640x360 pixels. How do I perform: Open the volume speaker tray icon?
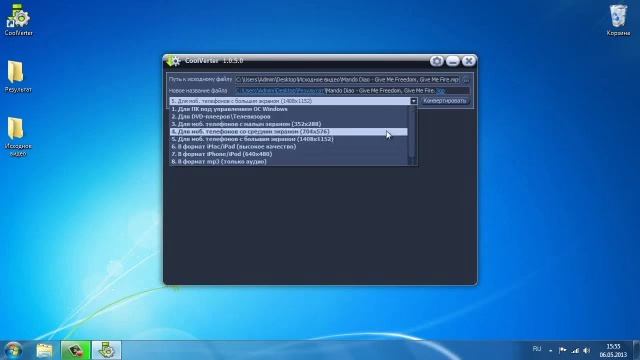[587, 350]
